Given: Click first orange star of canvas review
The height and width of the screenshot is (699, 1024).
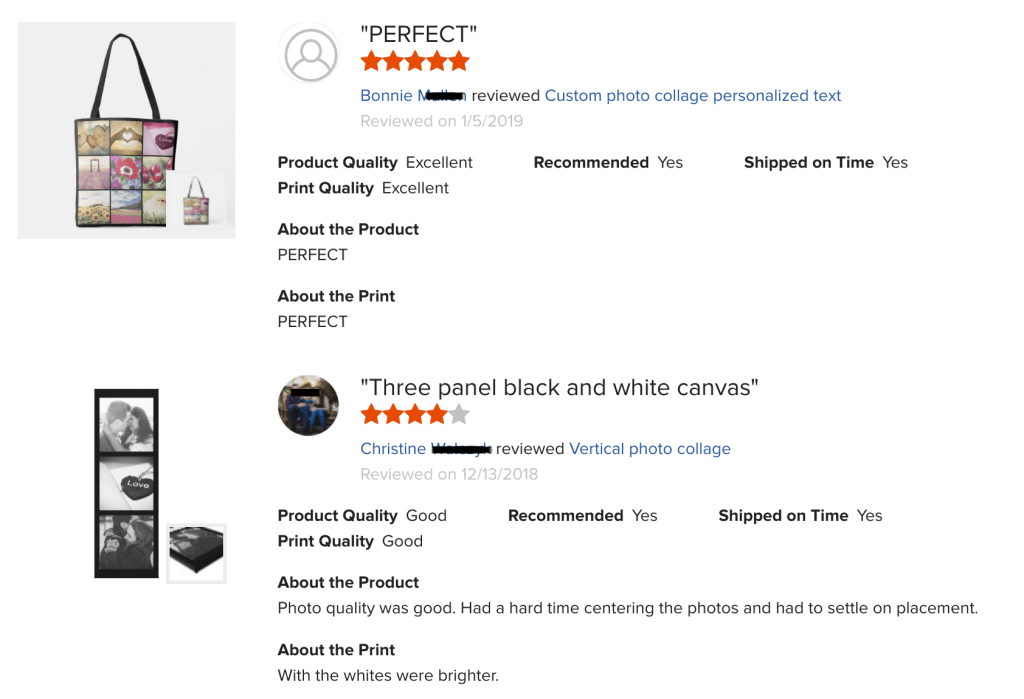Looking at the screenshot, I should [x=371, y=414].
